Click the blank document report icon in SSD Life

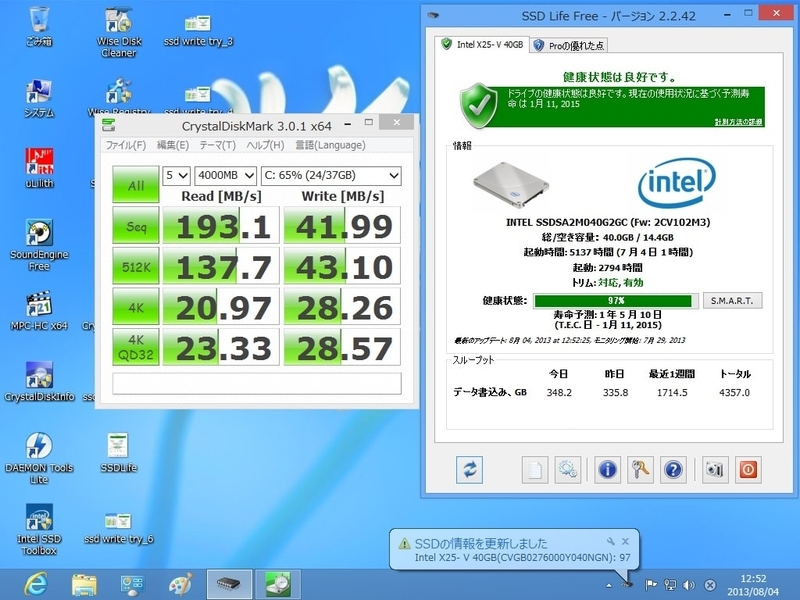(x=535, y=469)
